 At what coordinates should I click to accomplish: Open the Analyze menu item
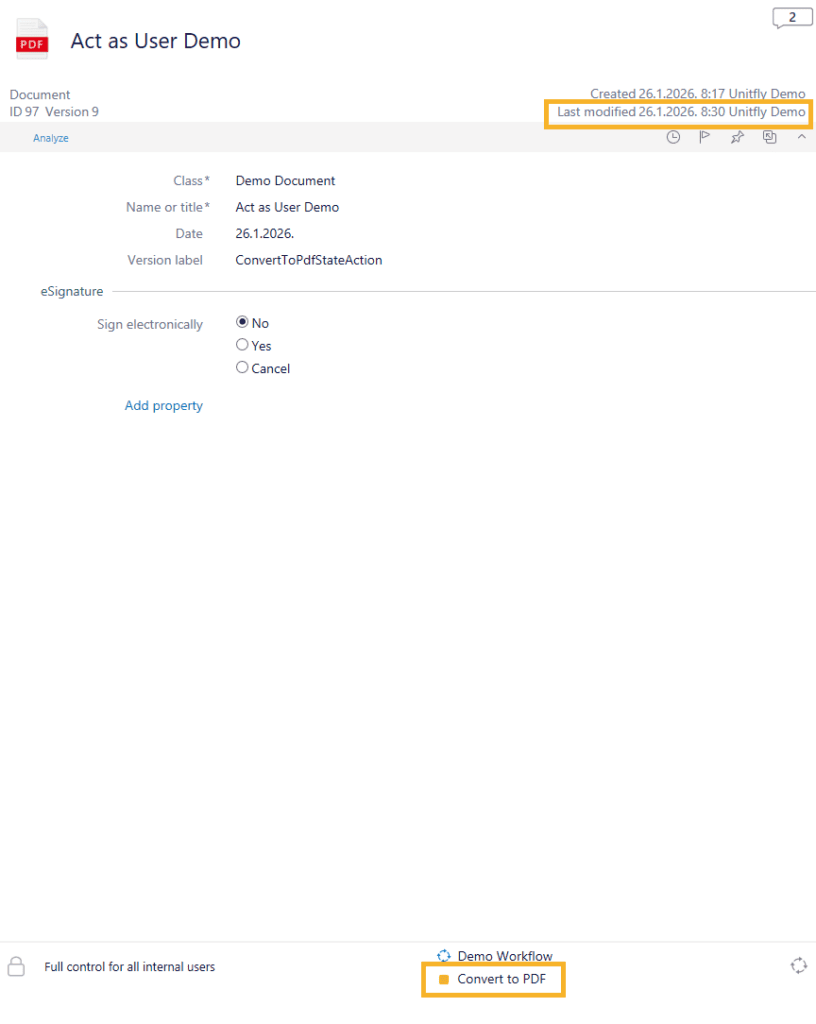coord(51,138)
